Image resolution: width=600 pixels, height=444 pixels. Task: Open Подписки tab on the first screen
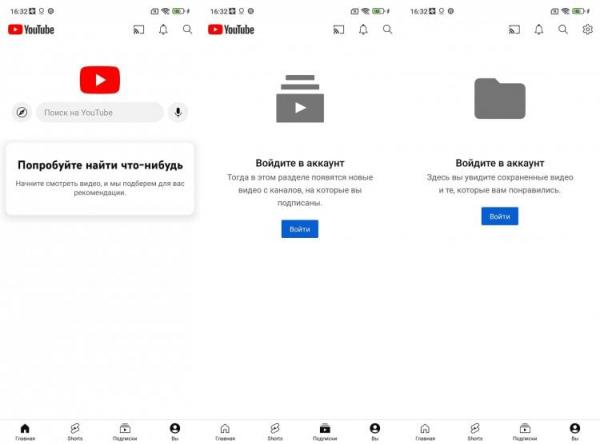tap(125, 432)
